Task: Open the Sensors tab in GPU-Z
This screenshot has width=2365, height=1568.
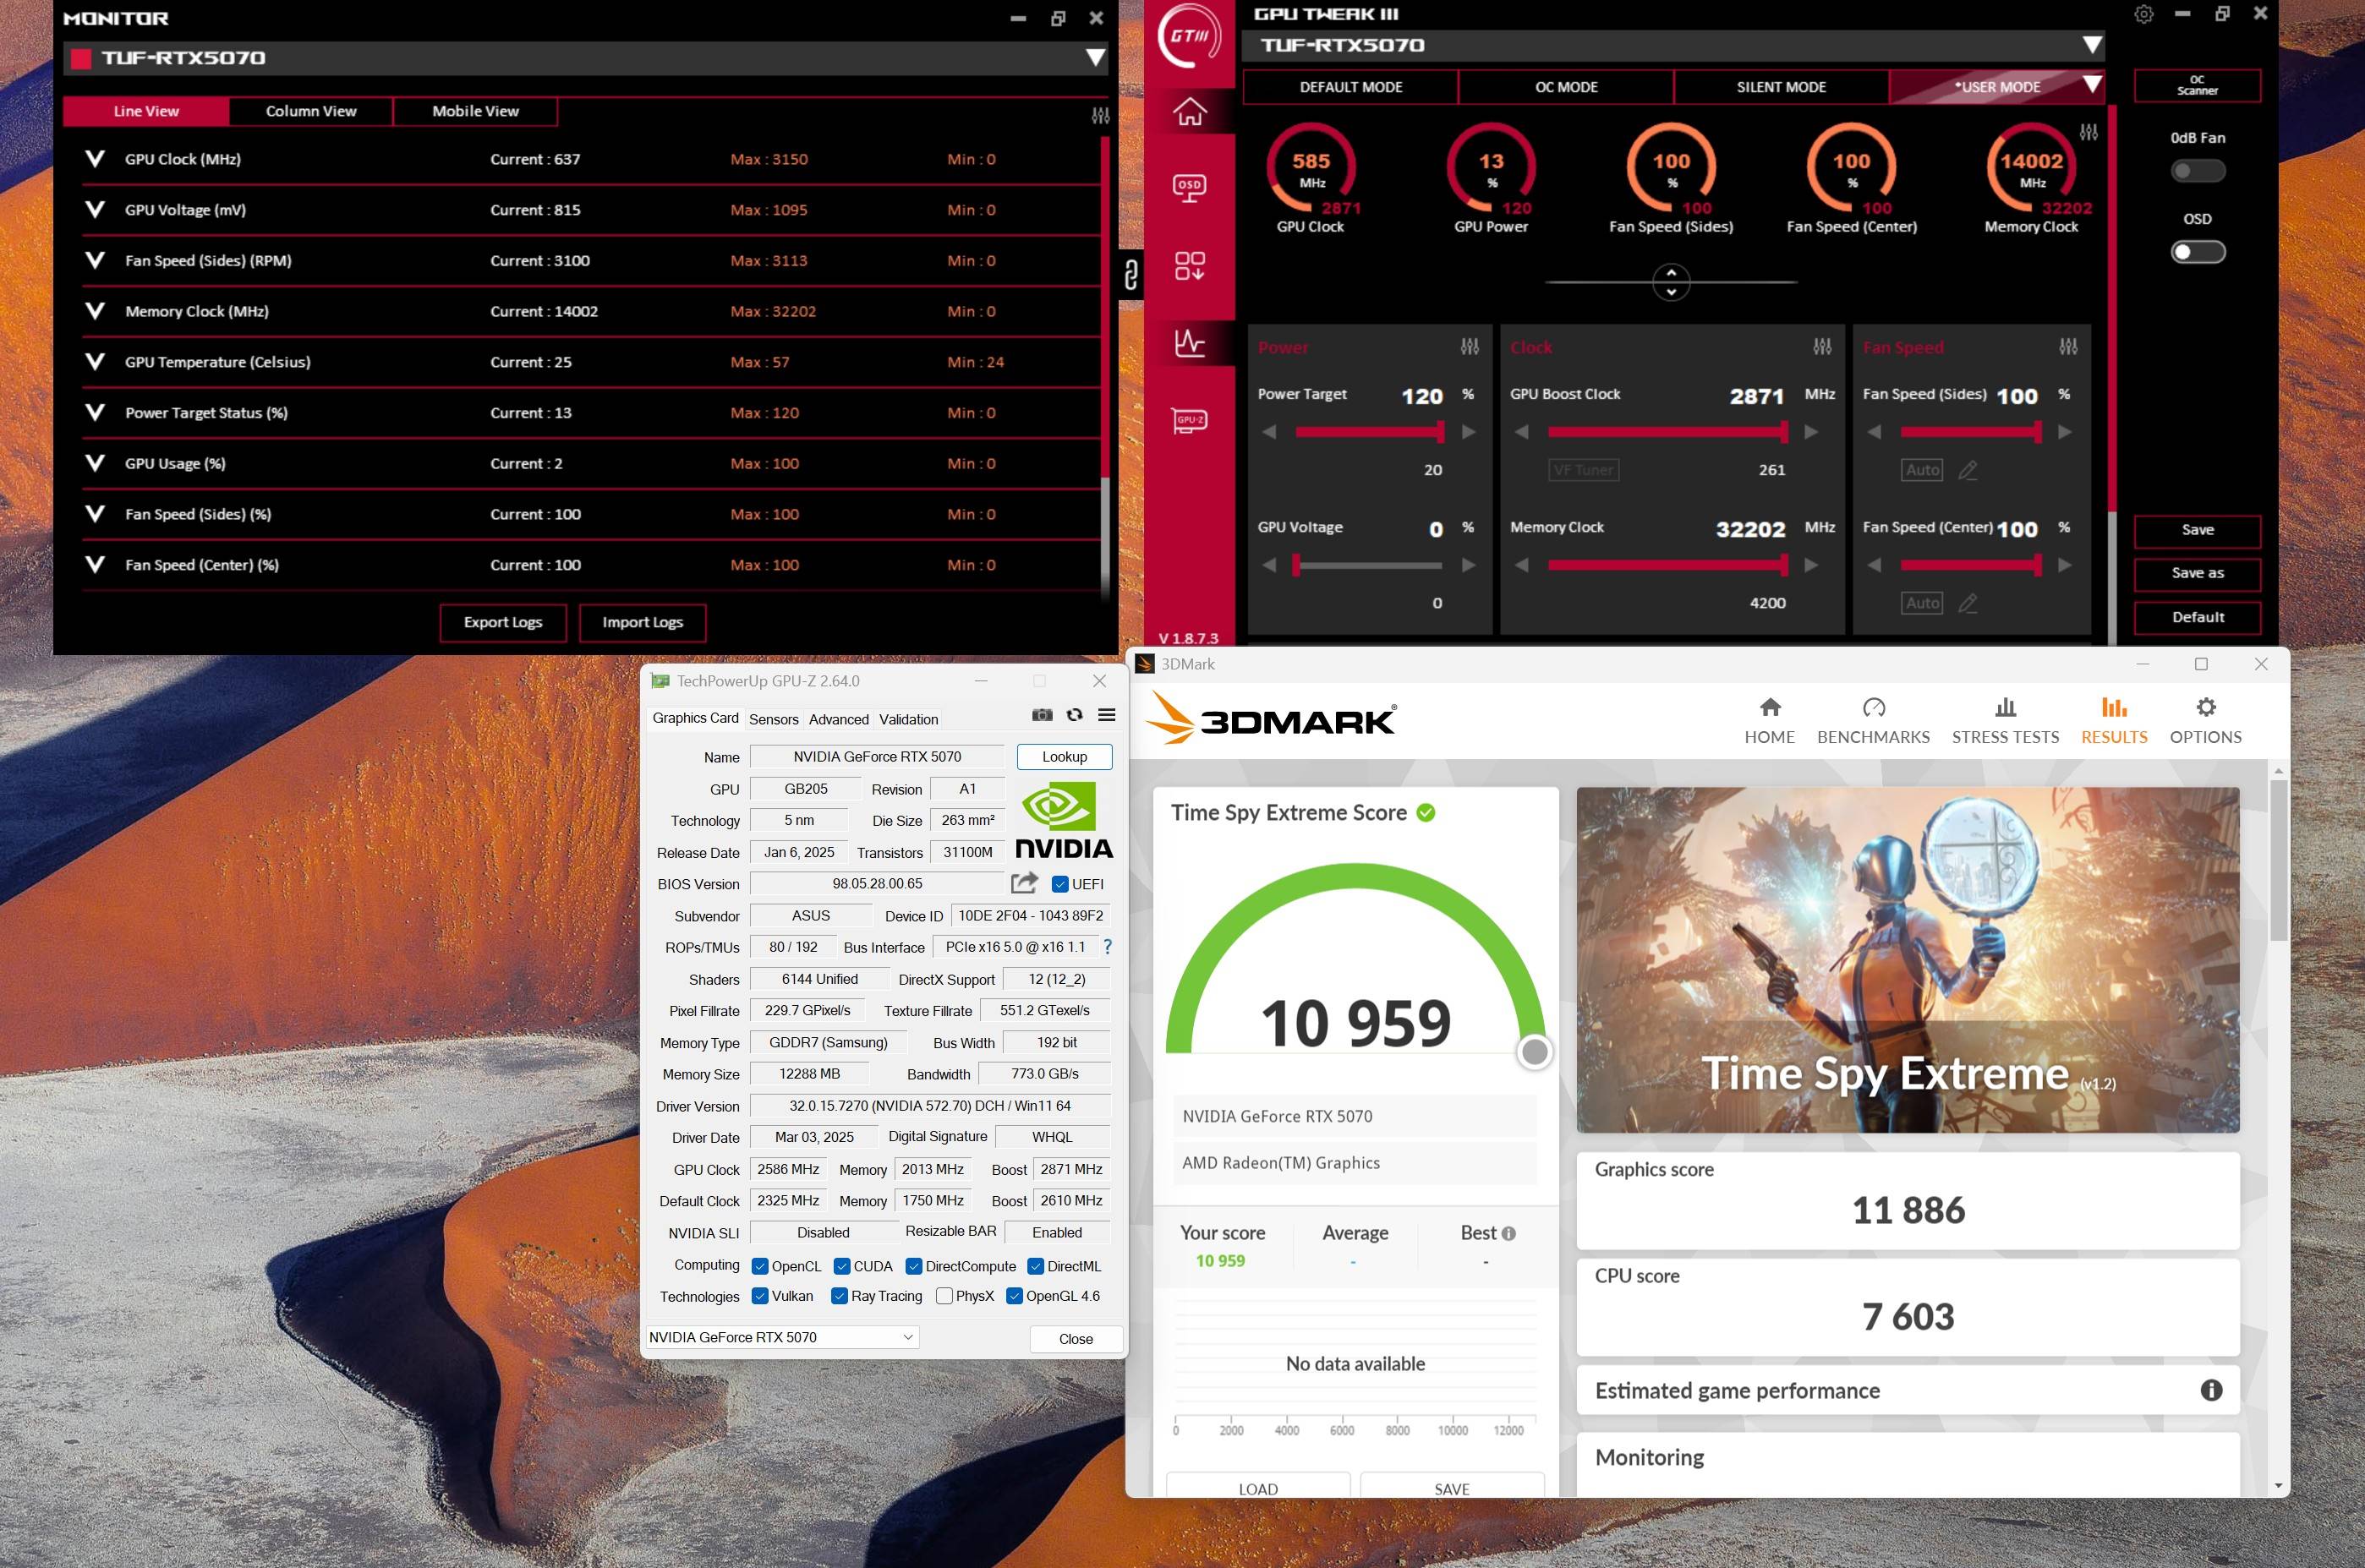Action: click(x=773, y=719)
